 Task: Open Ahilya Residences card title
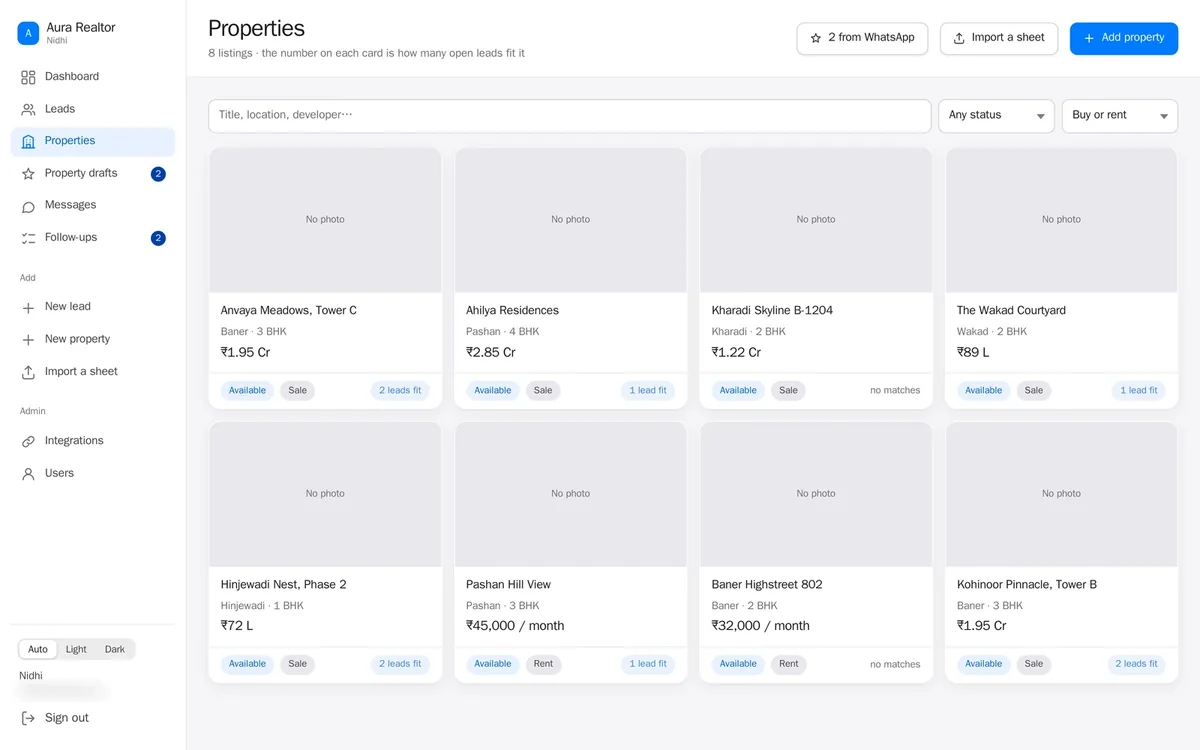pyautogui.click(x=512, y=311)
